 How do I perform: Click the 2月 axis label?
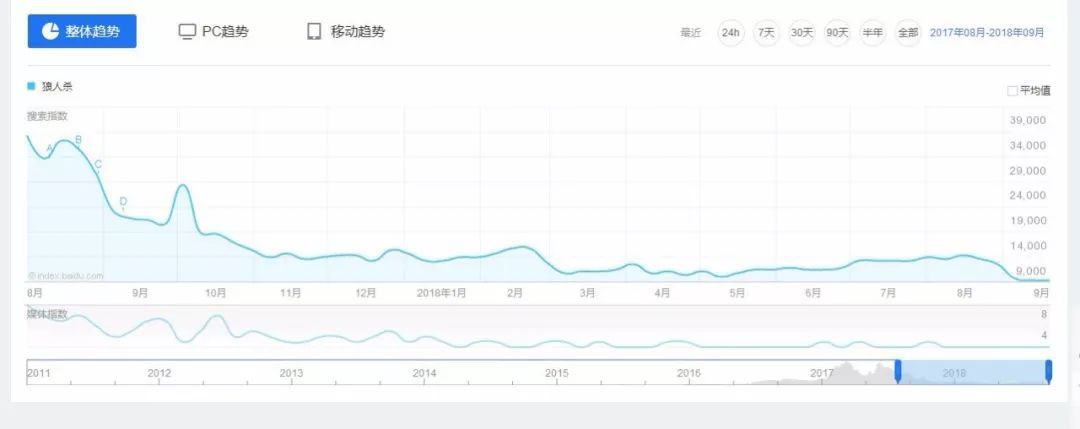click(514, 293)
